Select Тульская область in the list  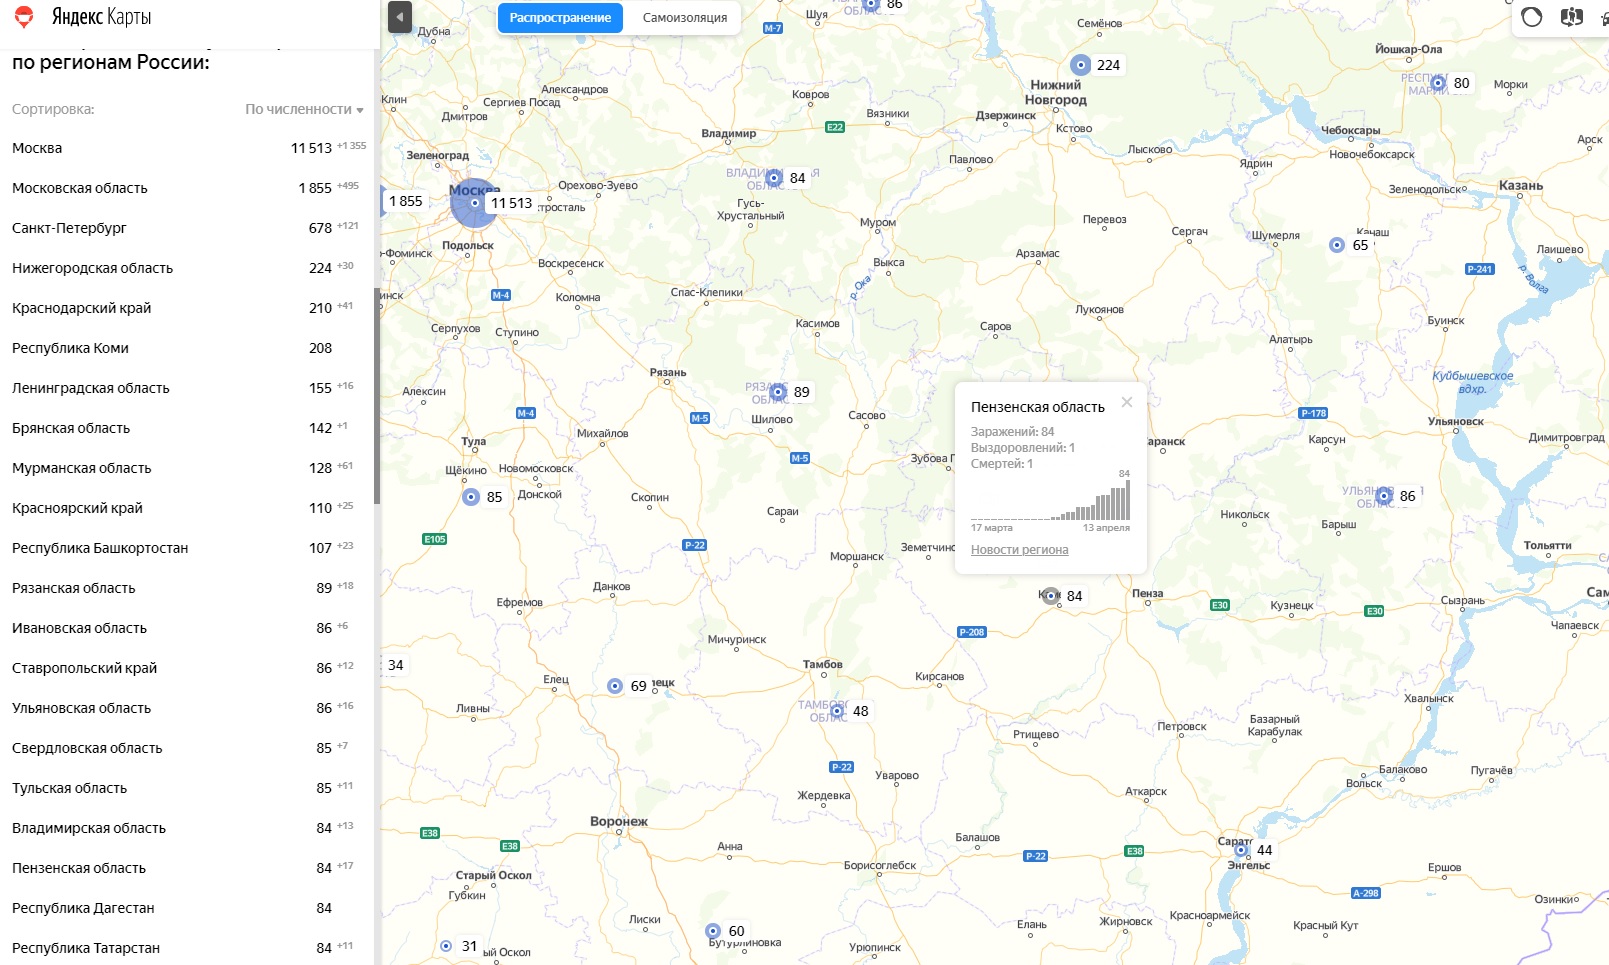(x=188, y=788)
